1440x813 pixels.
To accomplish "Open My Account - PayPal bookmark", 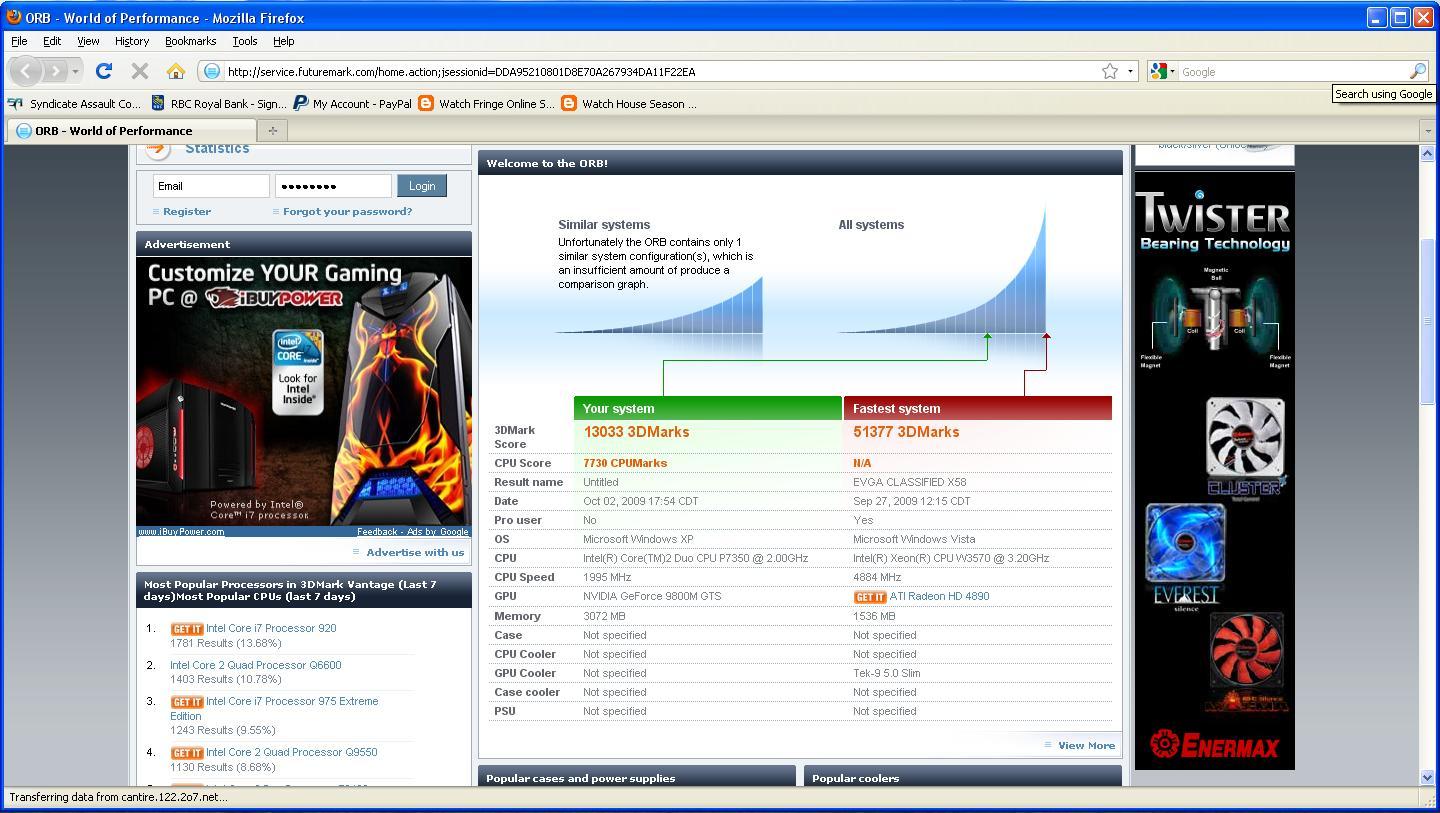I will [x=352, y=103].
